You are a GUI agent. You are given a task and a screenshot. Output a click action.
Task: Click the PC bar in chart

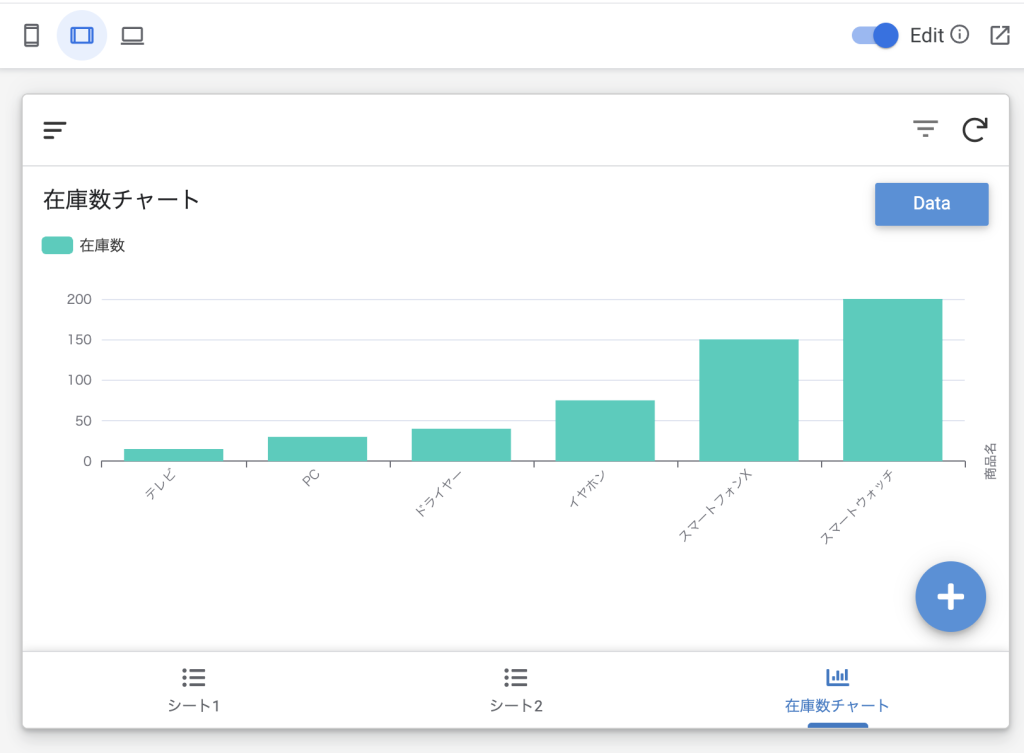click(317, 449)
